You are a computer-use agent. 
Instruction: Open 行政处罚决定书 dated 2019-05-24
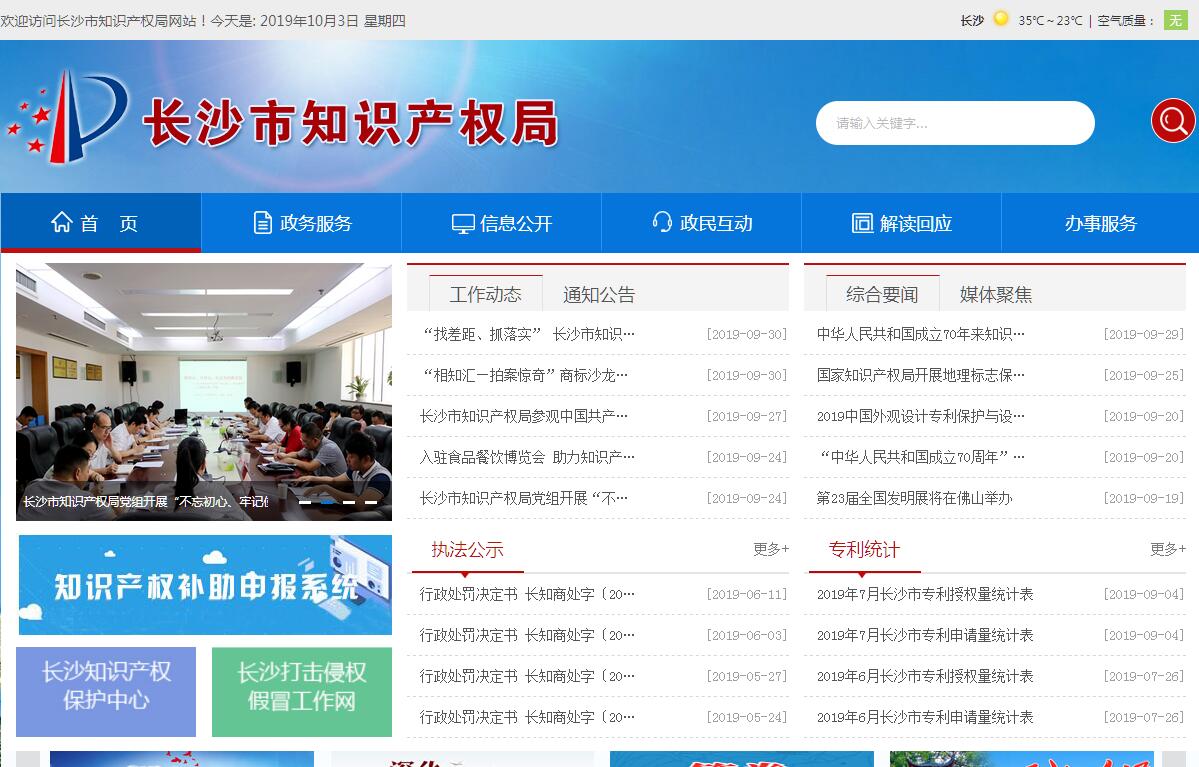coord(527,717)
